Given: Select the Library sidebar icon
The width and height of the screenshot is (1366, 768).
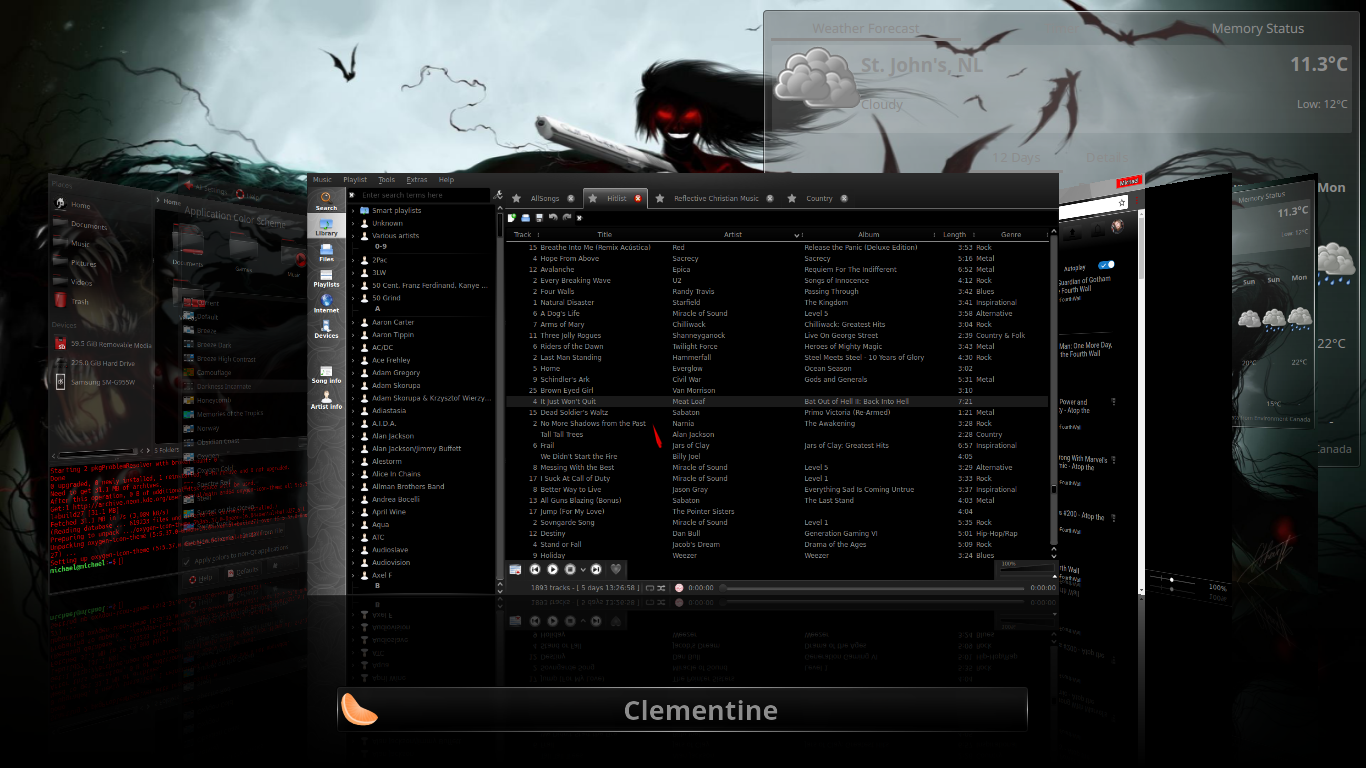Looking at the screenshot, I should click(326, 226).
